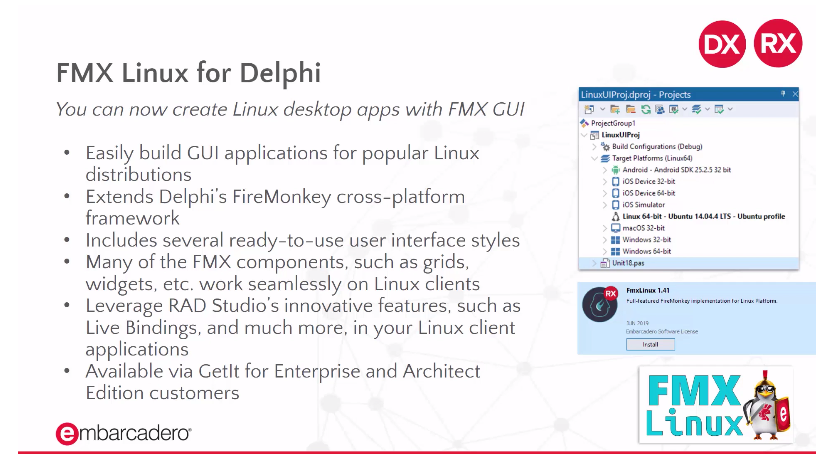Collapse the Target Platforms node
This screenshot has width=826, height=470.
click(594, 158)
